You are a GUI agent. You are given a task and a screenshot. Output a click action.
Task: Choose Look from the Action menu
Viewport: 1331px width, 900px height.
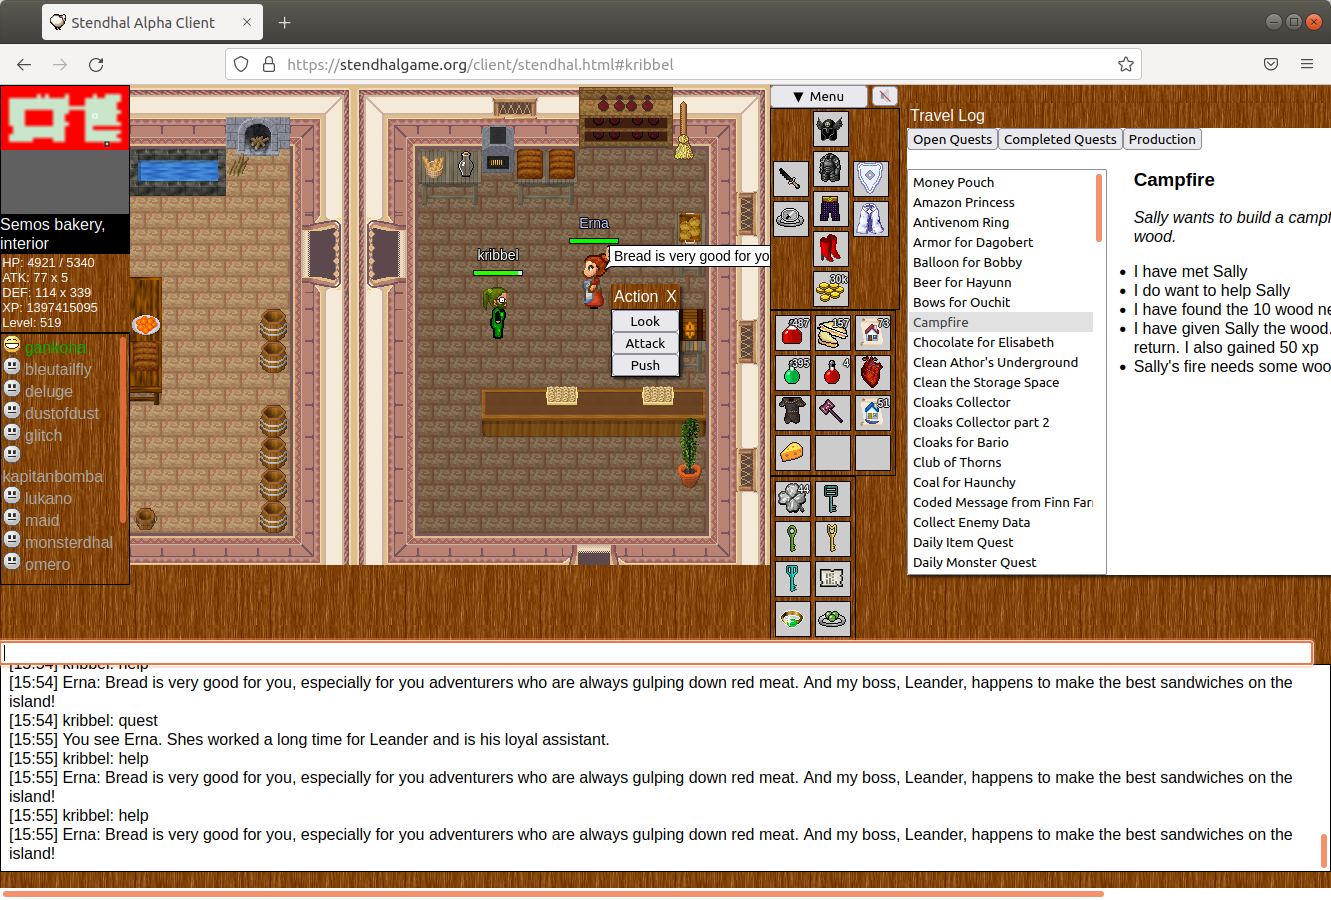click(645, 321)
